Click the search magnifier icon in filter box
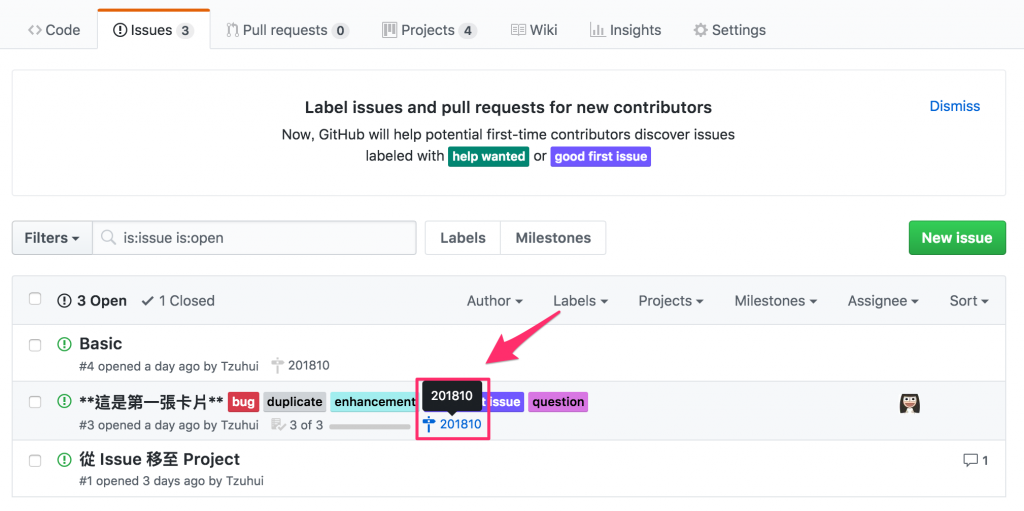The height and width of the screenshot is (511, 1024). (x=108, y=238)
